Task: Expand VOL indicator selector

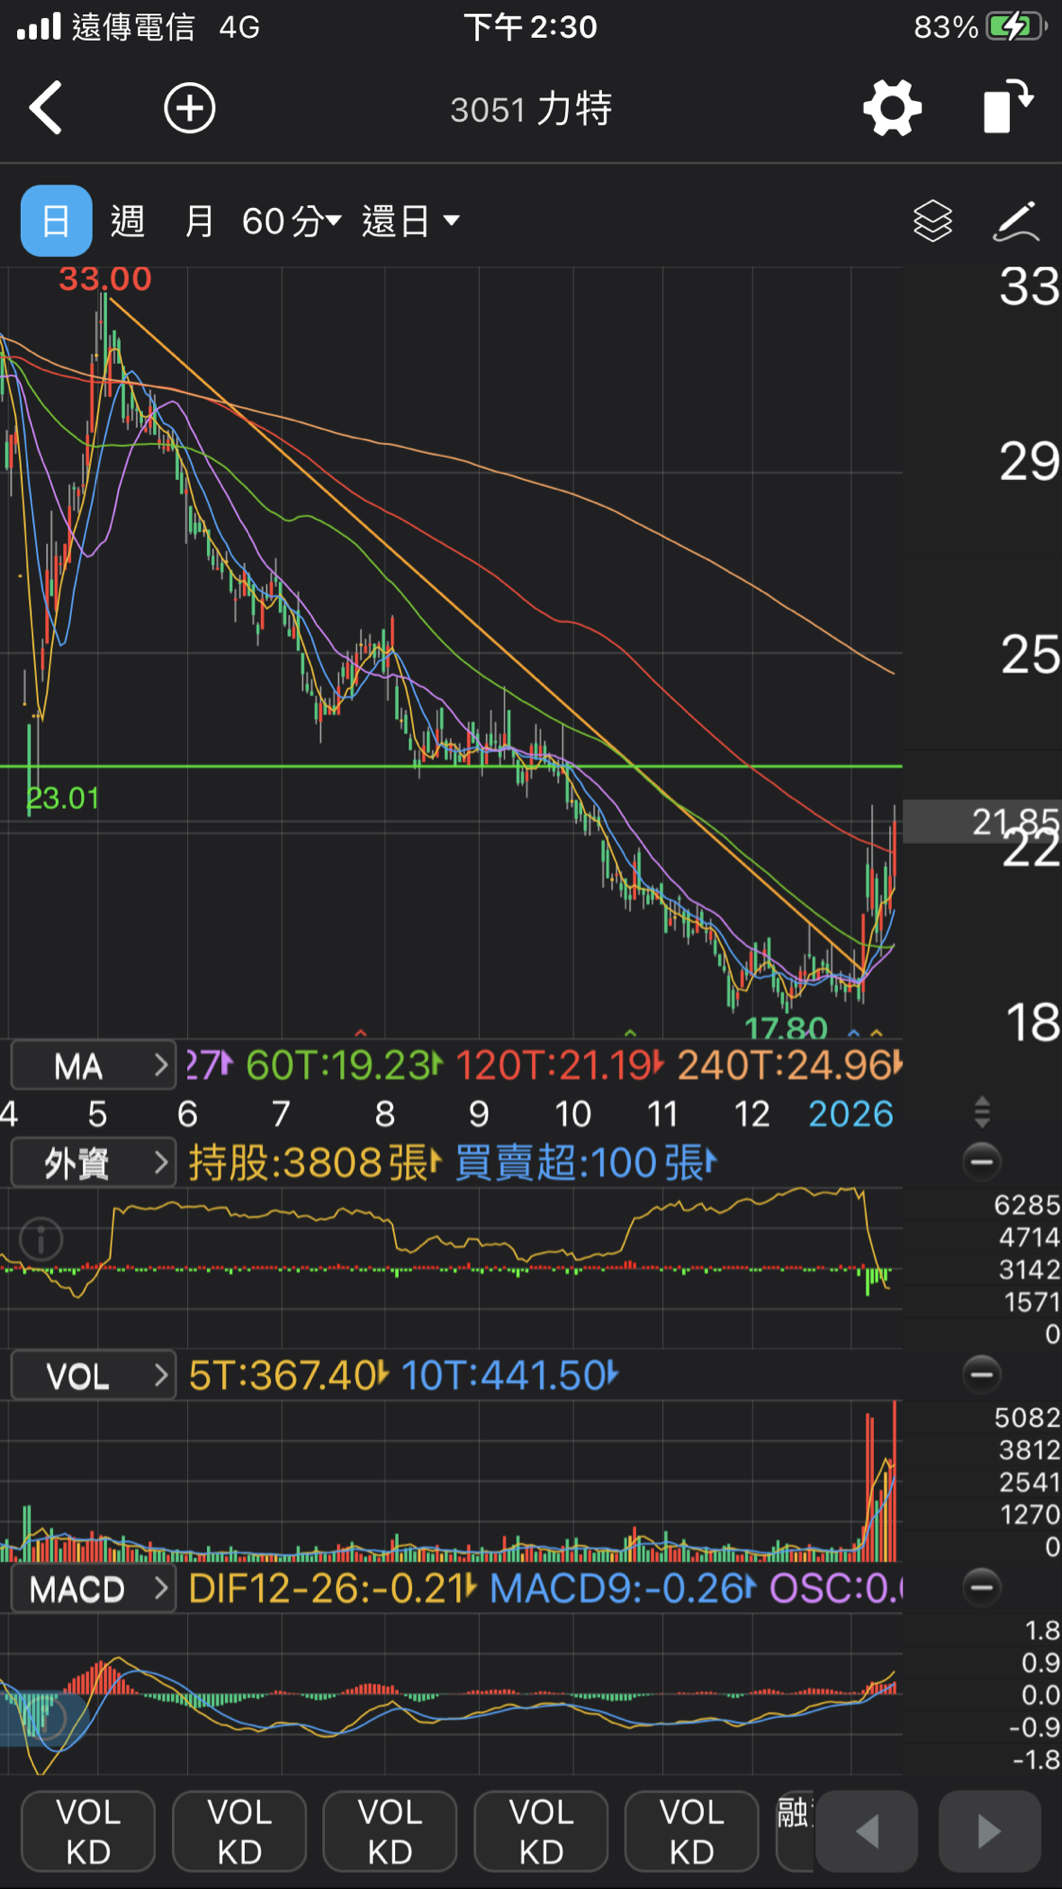Action: coord(93,1376)
